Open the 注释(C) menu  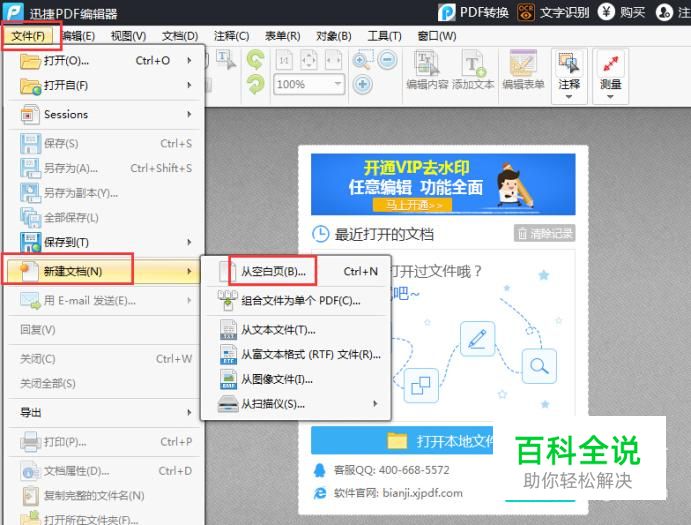click(231, 36)
